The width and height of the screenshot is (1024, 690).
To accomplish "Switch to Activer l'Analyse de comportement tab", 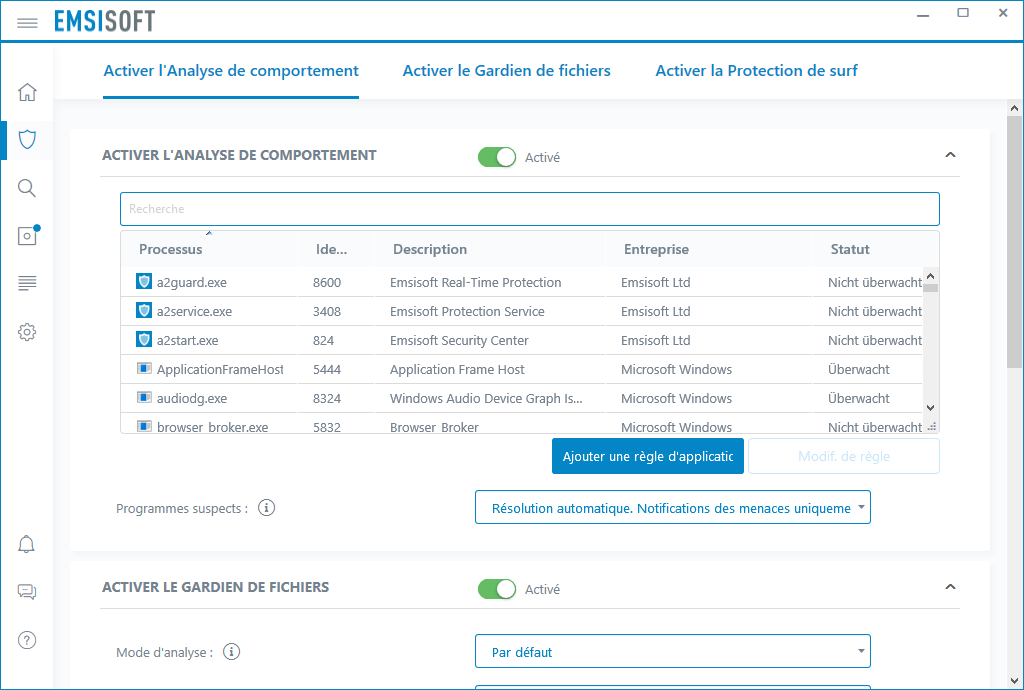I will (x=231, y=71).
